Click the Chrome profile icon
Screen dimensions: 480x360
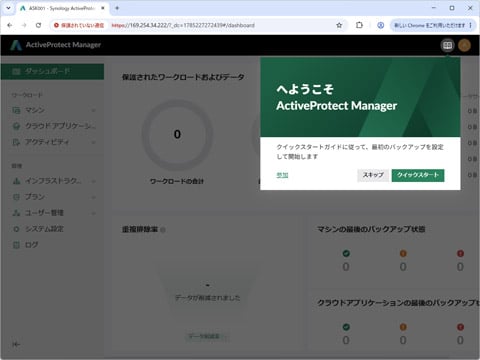pos(380,25)
